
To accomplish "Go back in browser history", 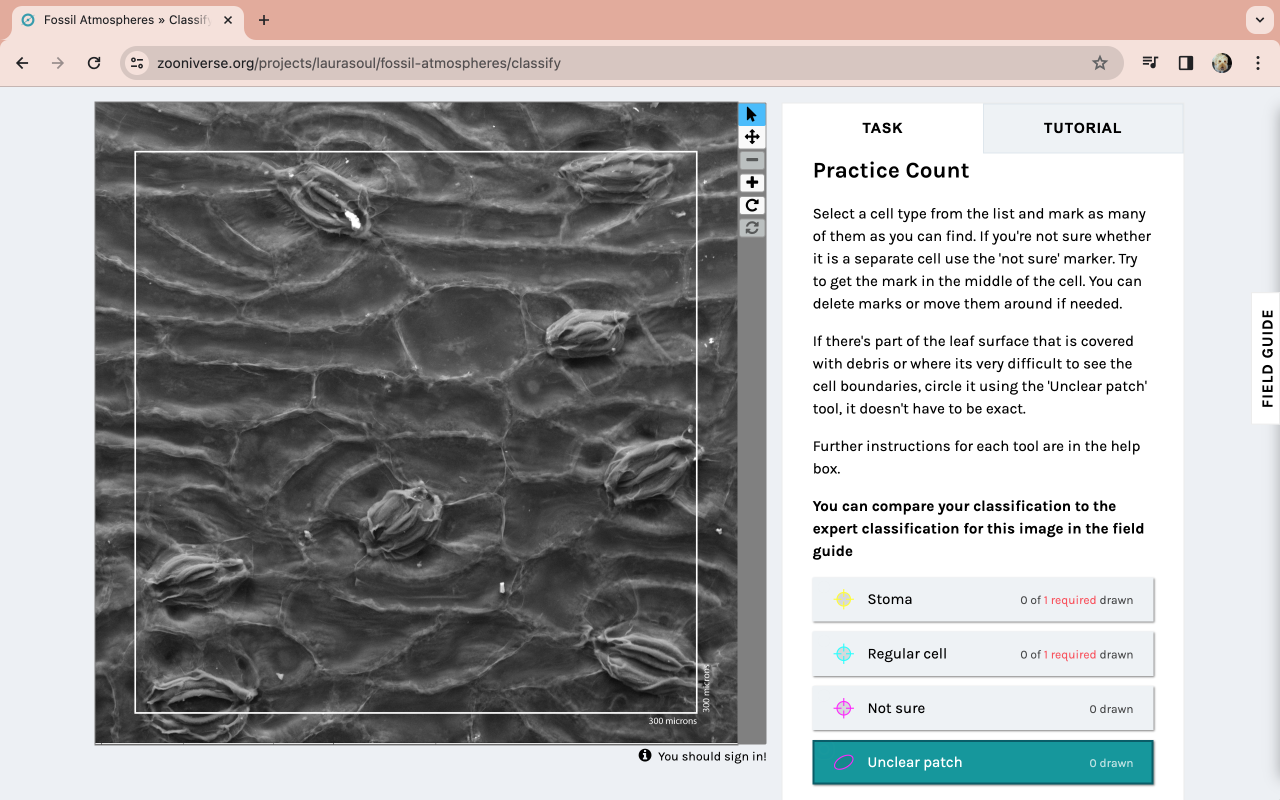I will tap(23, 63).
